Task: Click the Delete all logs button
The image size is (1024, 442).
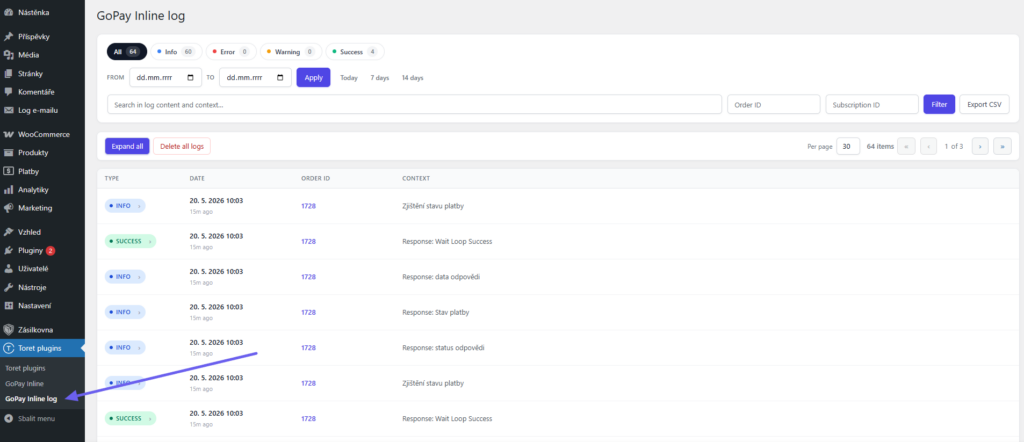Action: (182, 146)
